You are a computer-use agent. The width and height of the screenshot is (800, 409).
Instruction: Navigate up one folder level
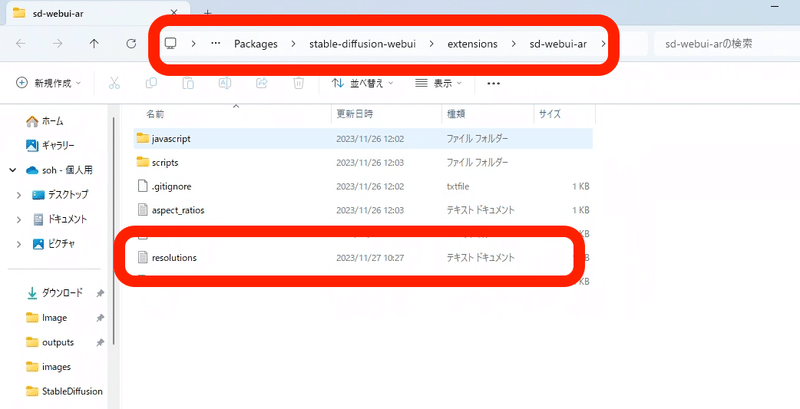pyautogui.click(x=94, y=44)
